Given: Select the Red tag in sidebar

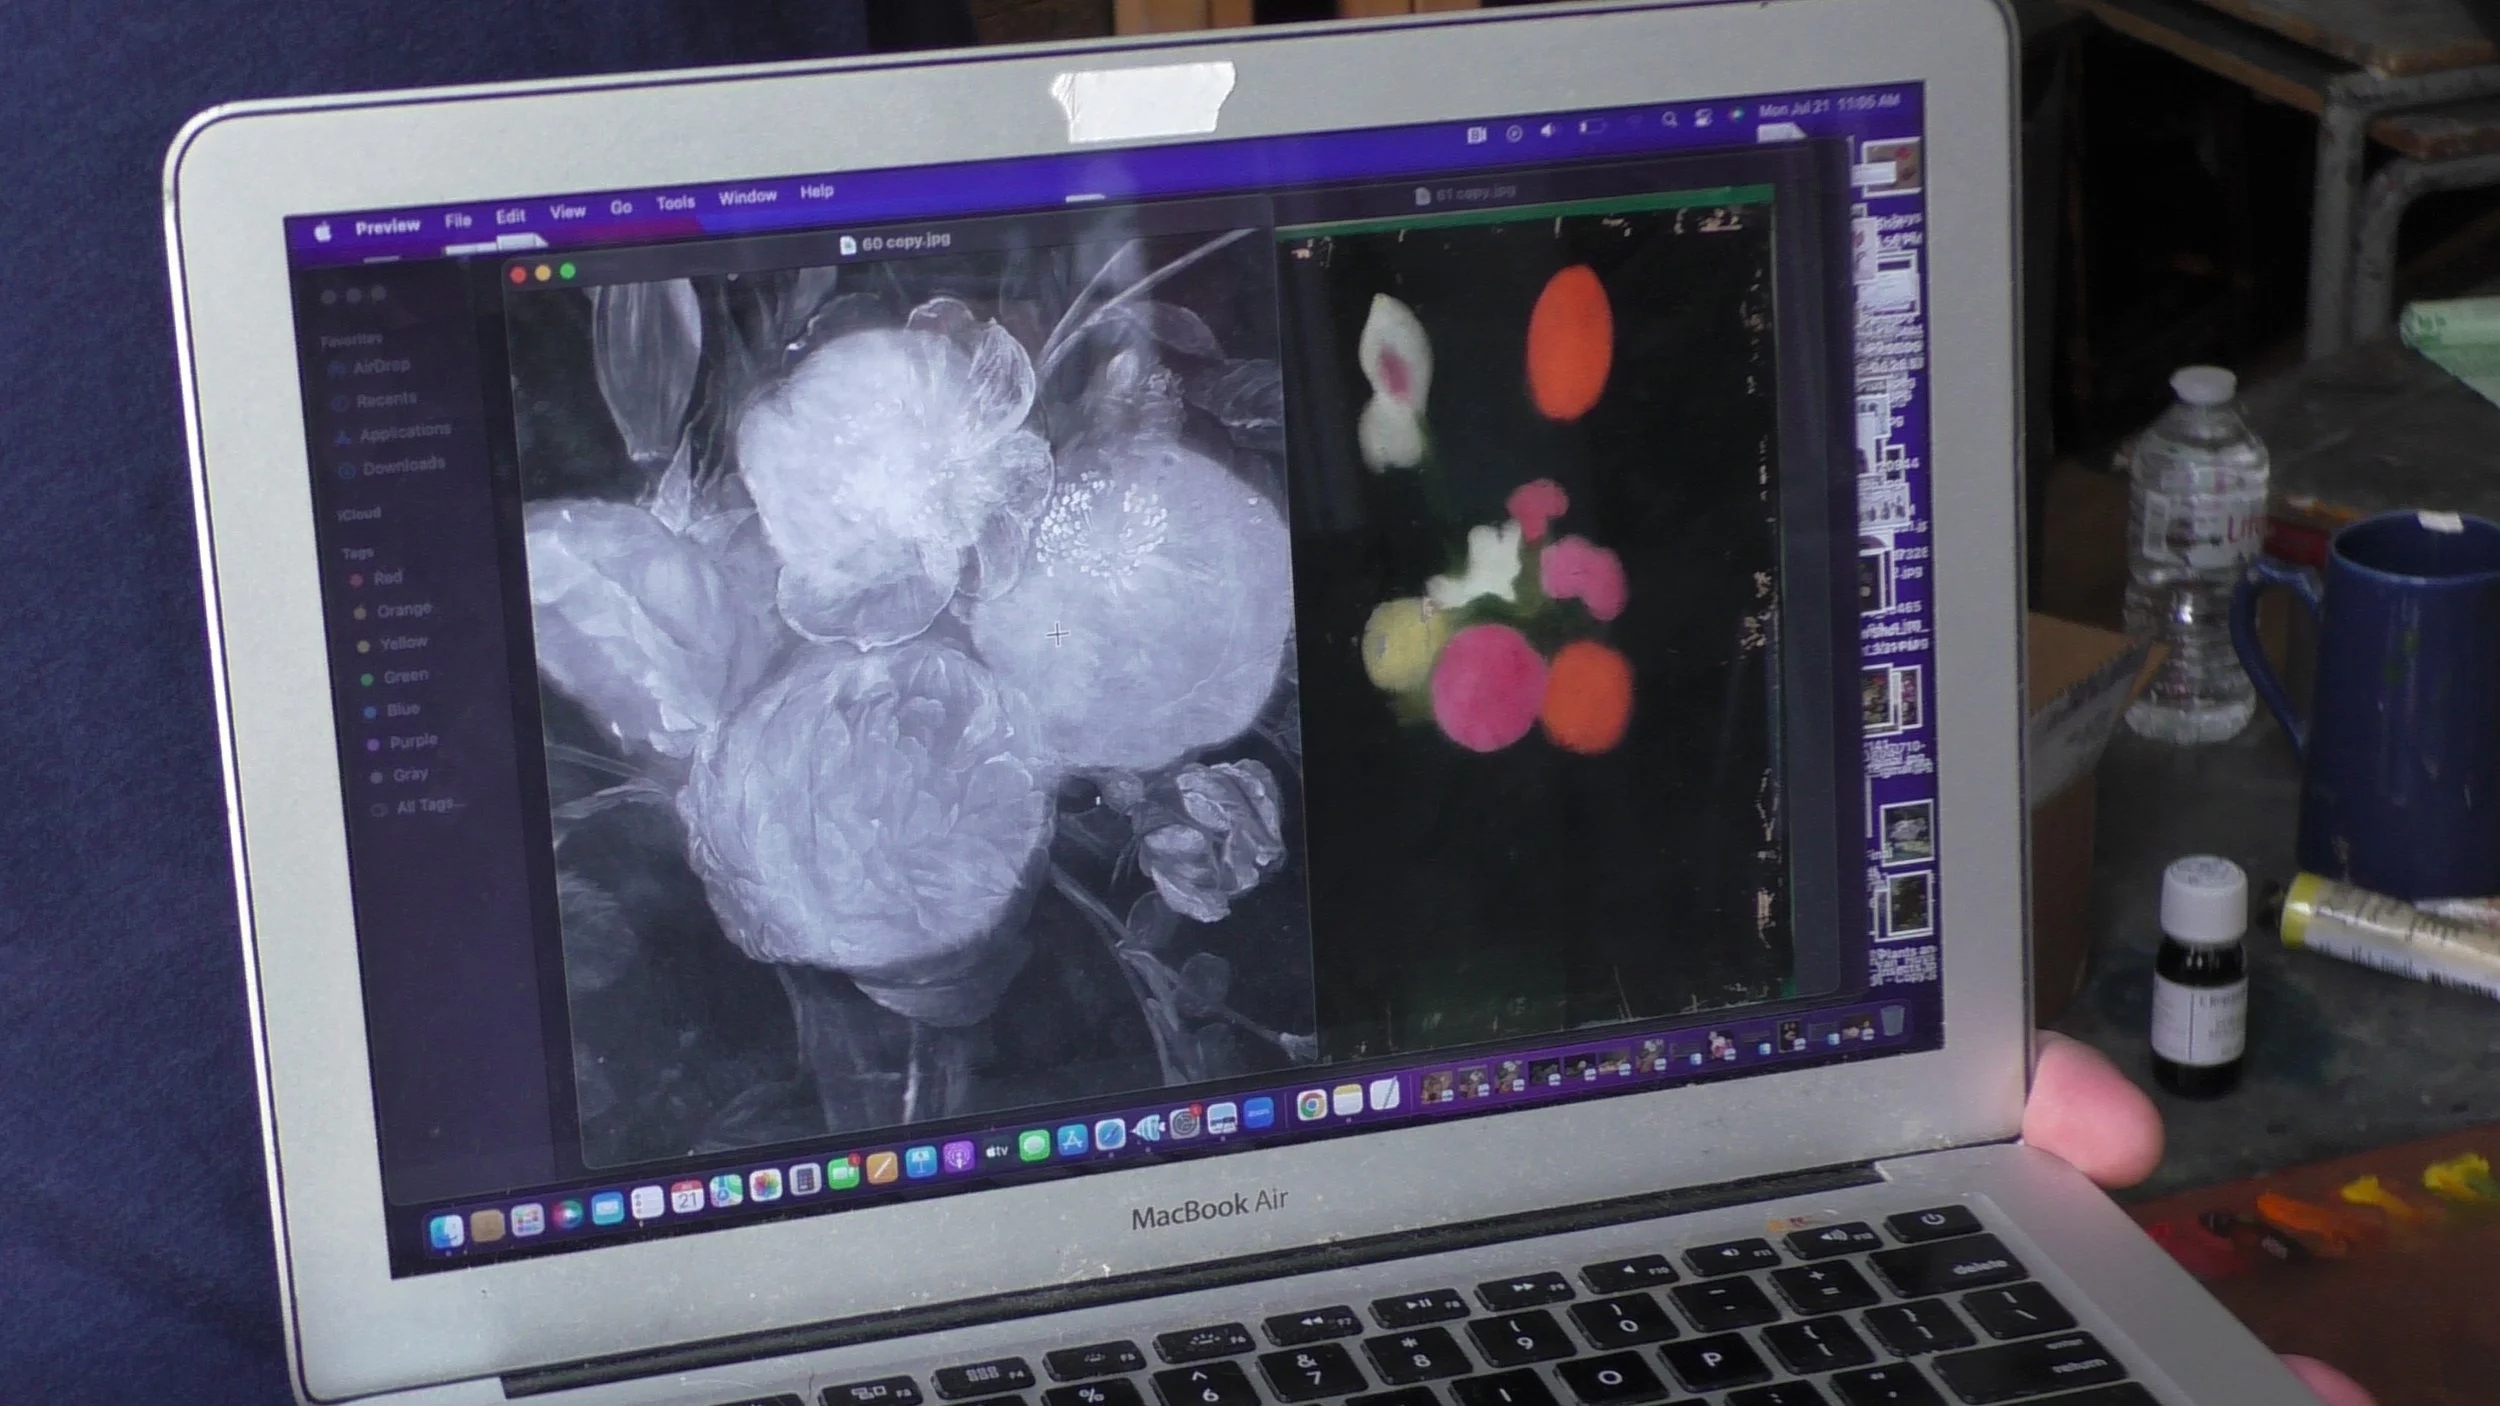Looking at the screenshot, I should coord(387,578).
